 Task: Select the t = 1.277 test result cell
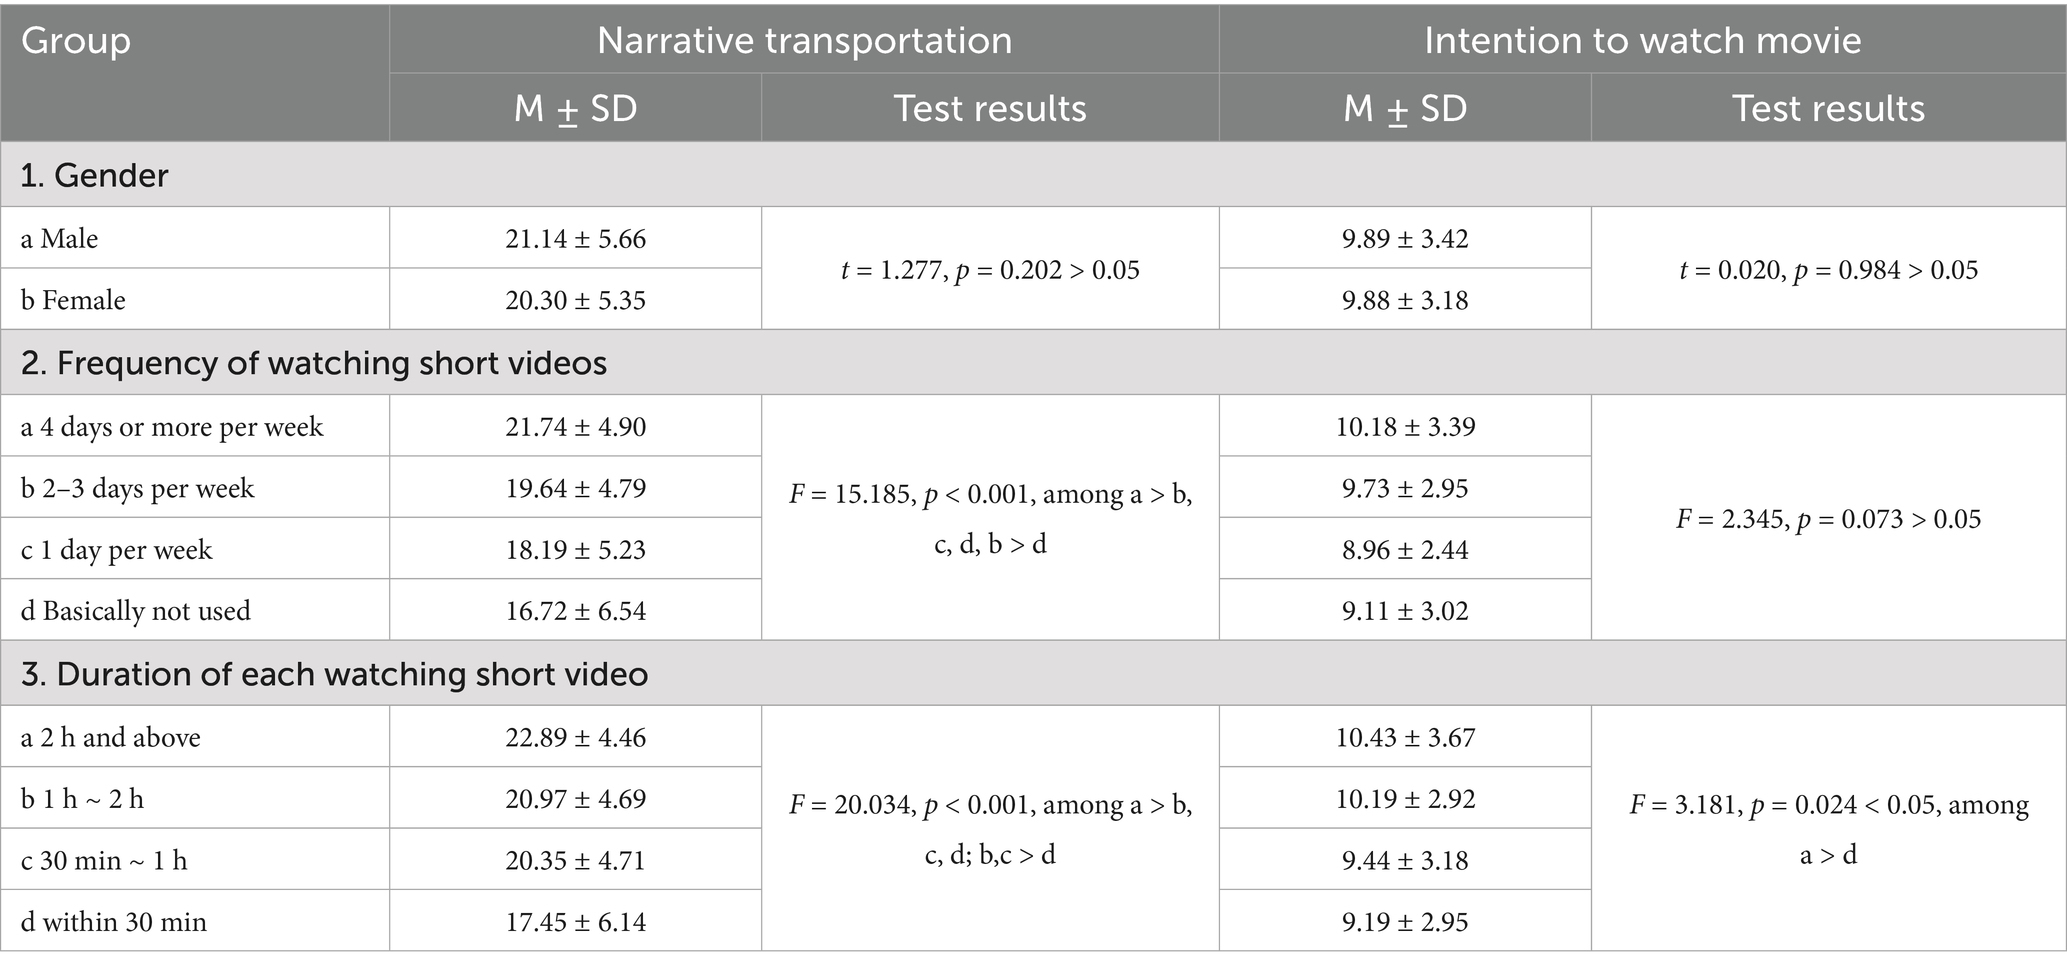pyautogui.click(x=990, y=270)
